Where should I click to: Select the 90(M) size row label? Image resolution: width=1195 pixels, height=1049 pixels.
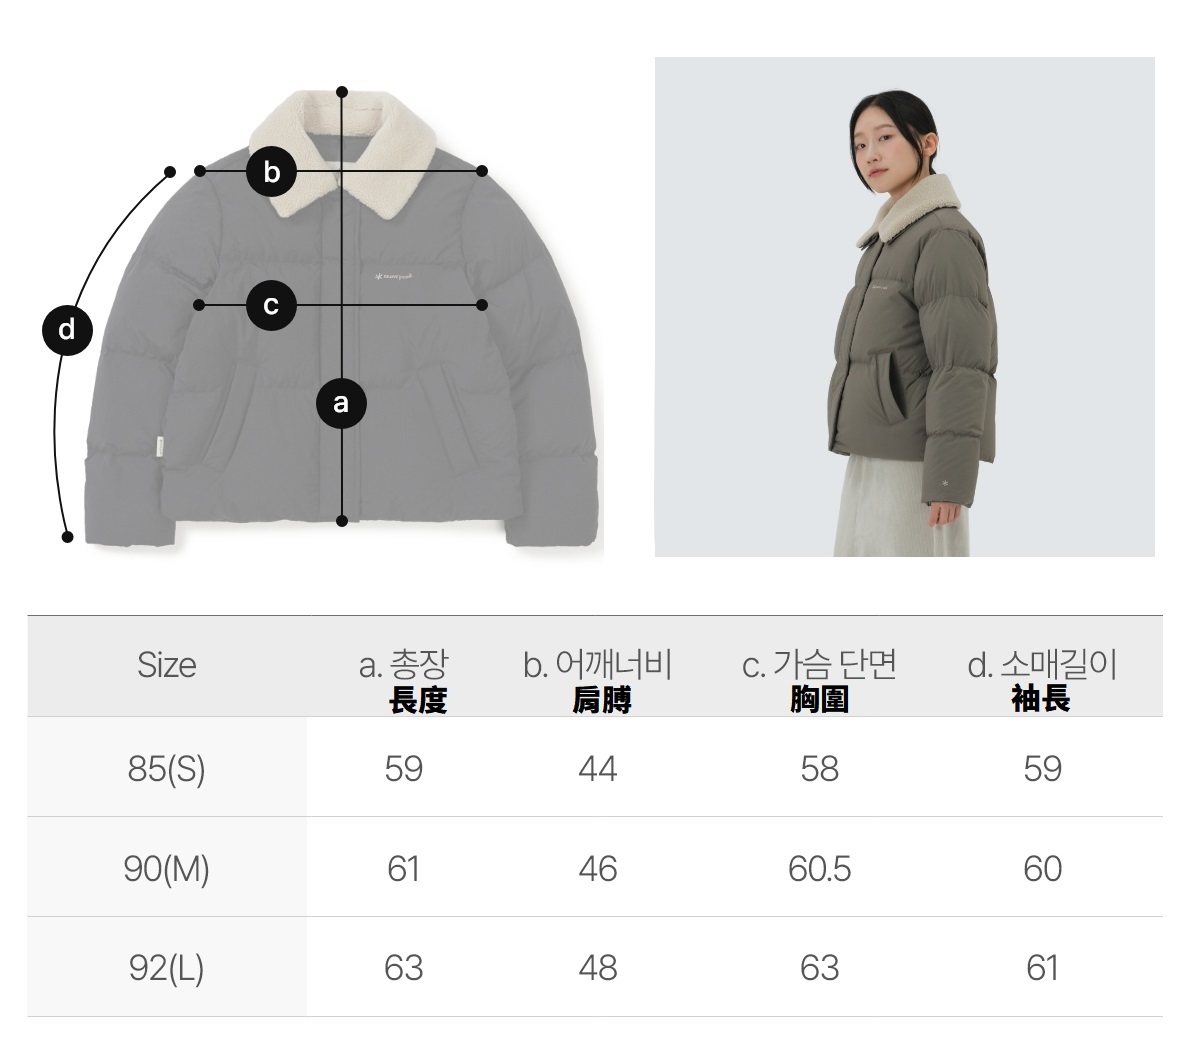167,868
